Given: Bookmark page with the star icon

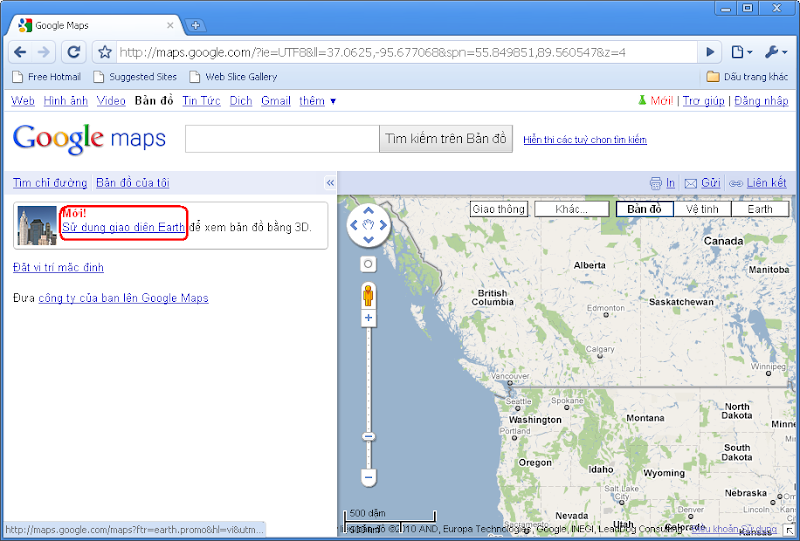Looking at the screenshot, I should tap(105, 52).
